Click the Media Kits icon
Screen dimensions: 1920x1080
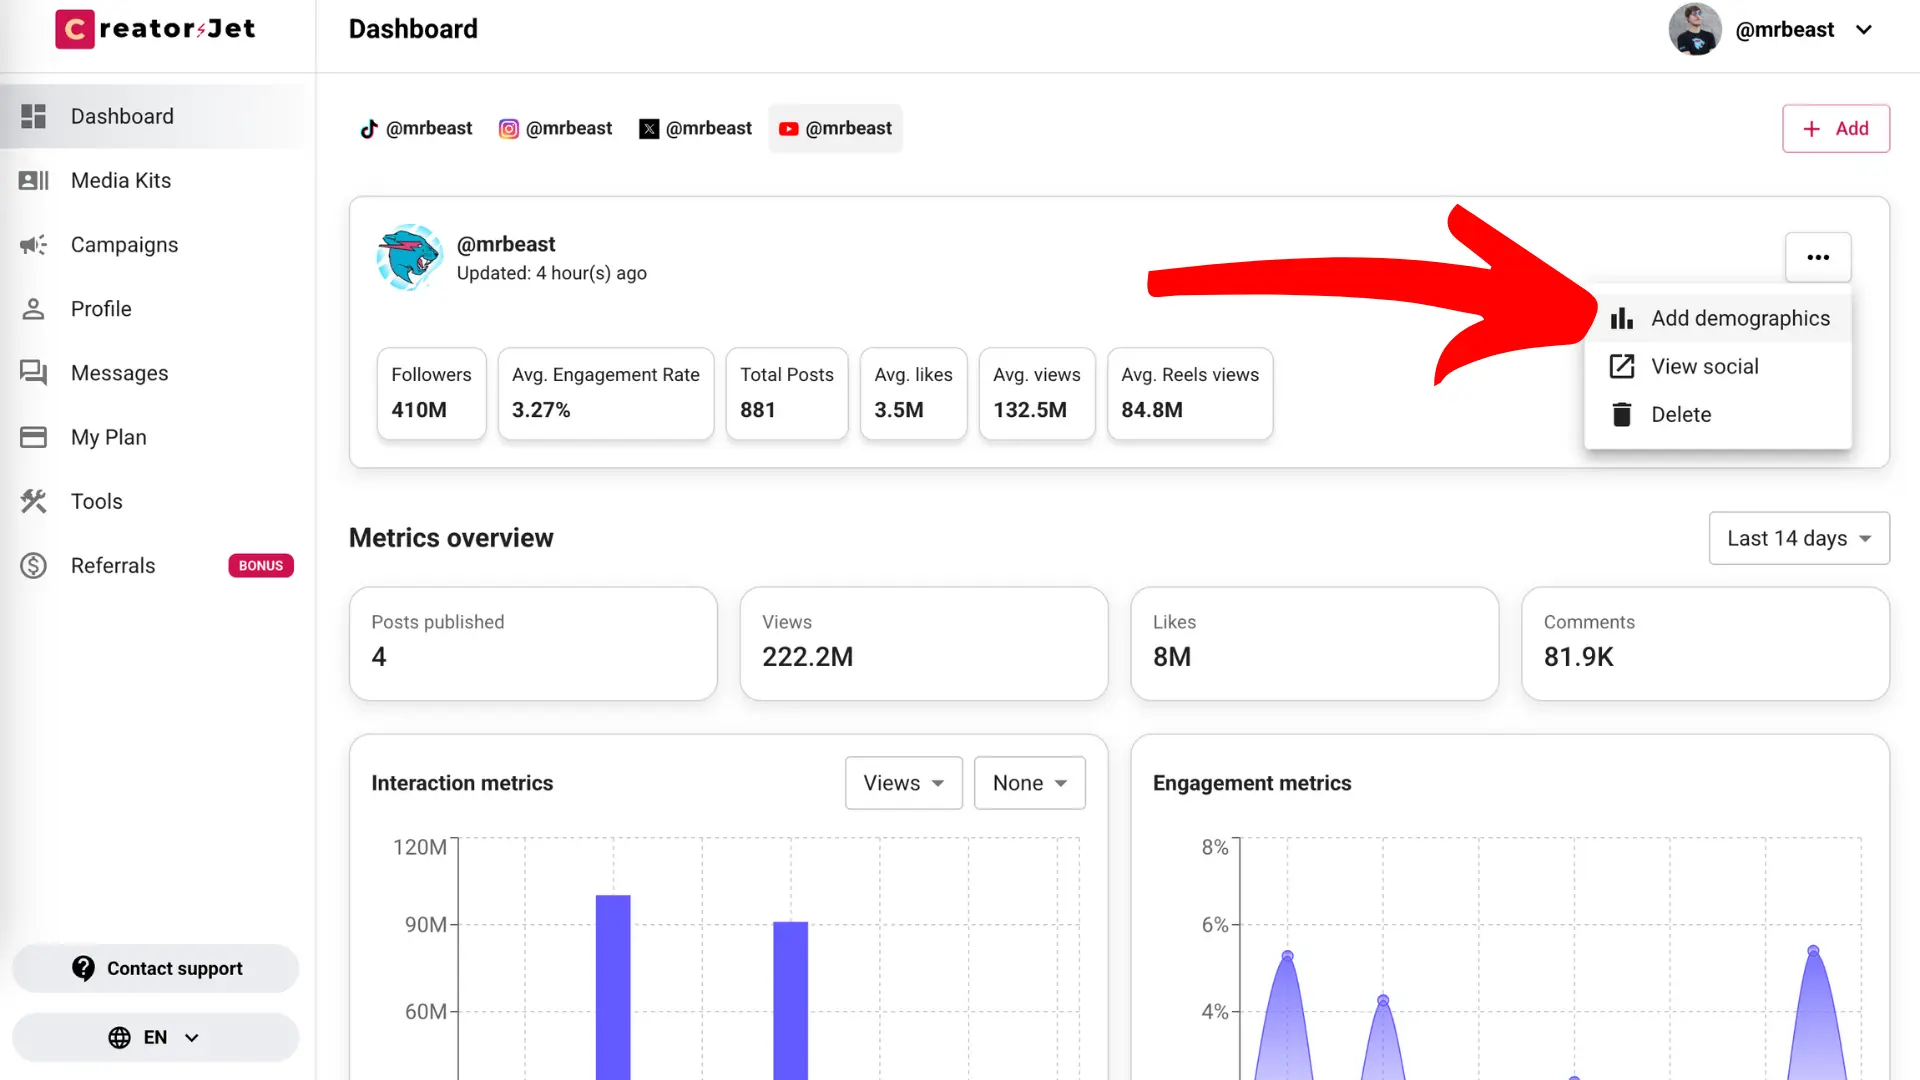pos(33,180)
